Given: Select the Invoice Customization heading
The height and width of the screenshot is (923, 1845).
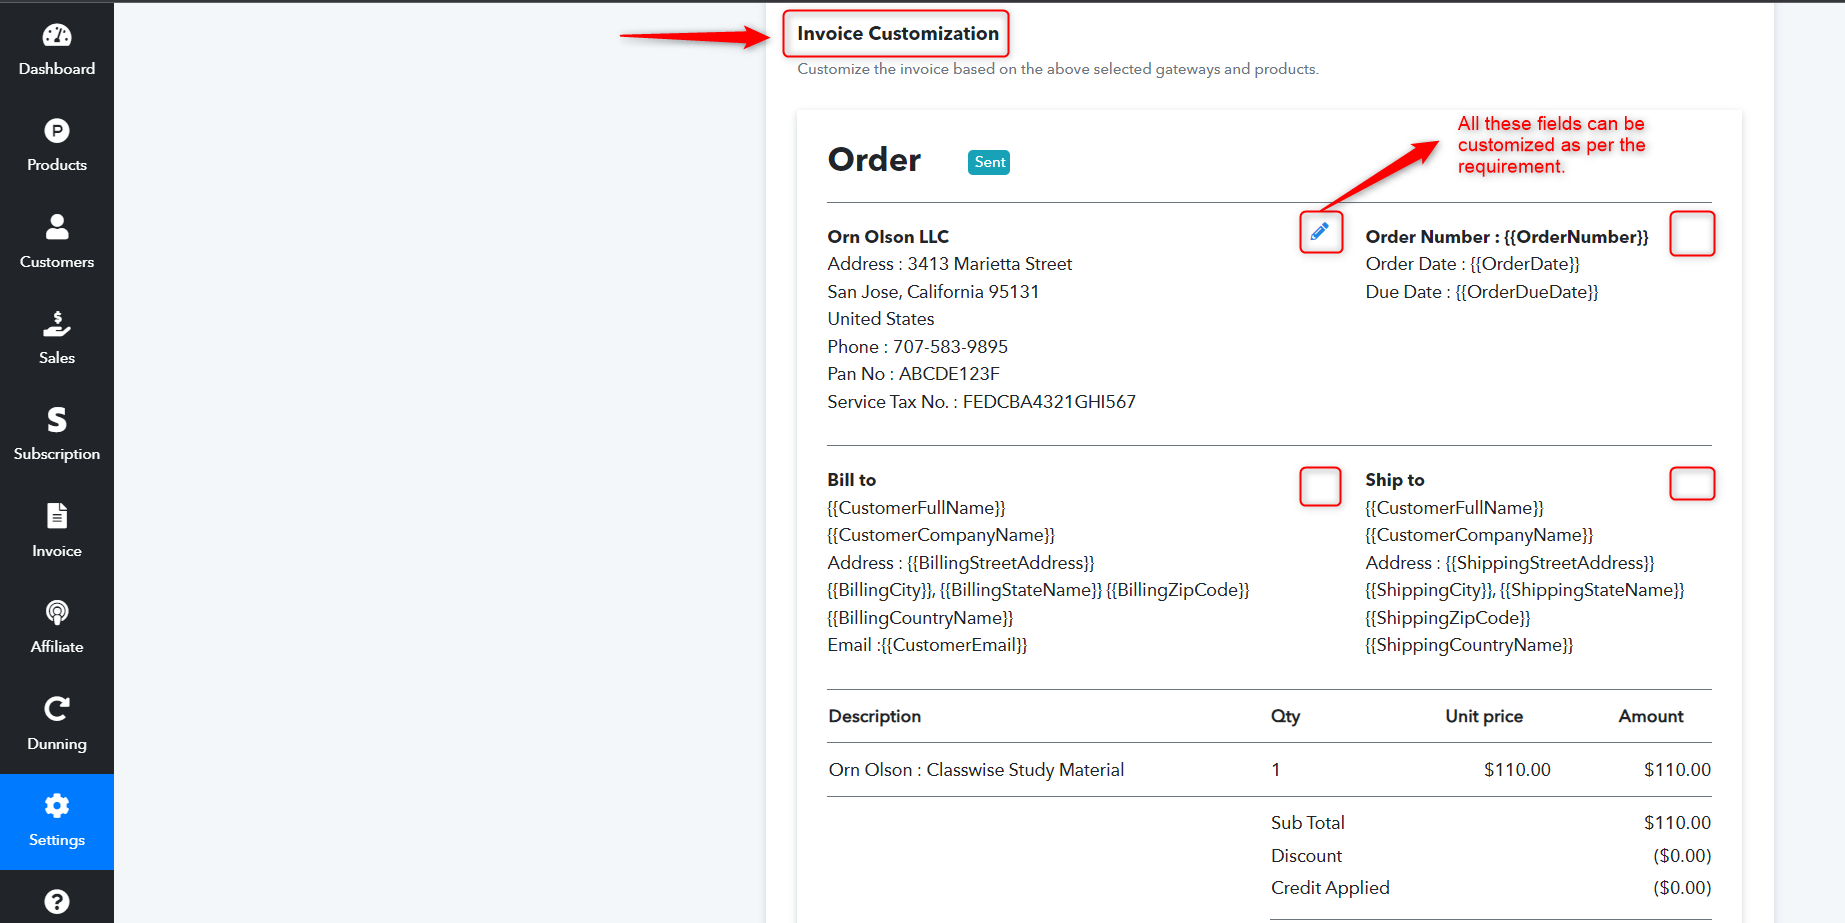Looking at the screenshot, I should pyautogui.click(x=897, y=33).
